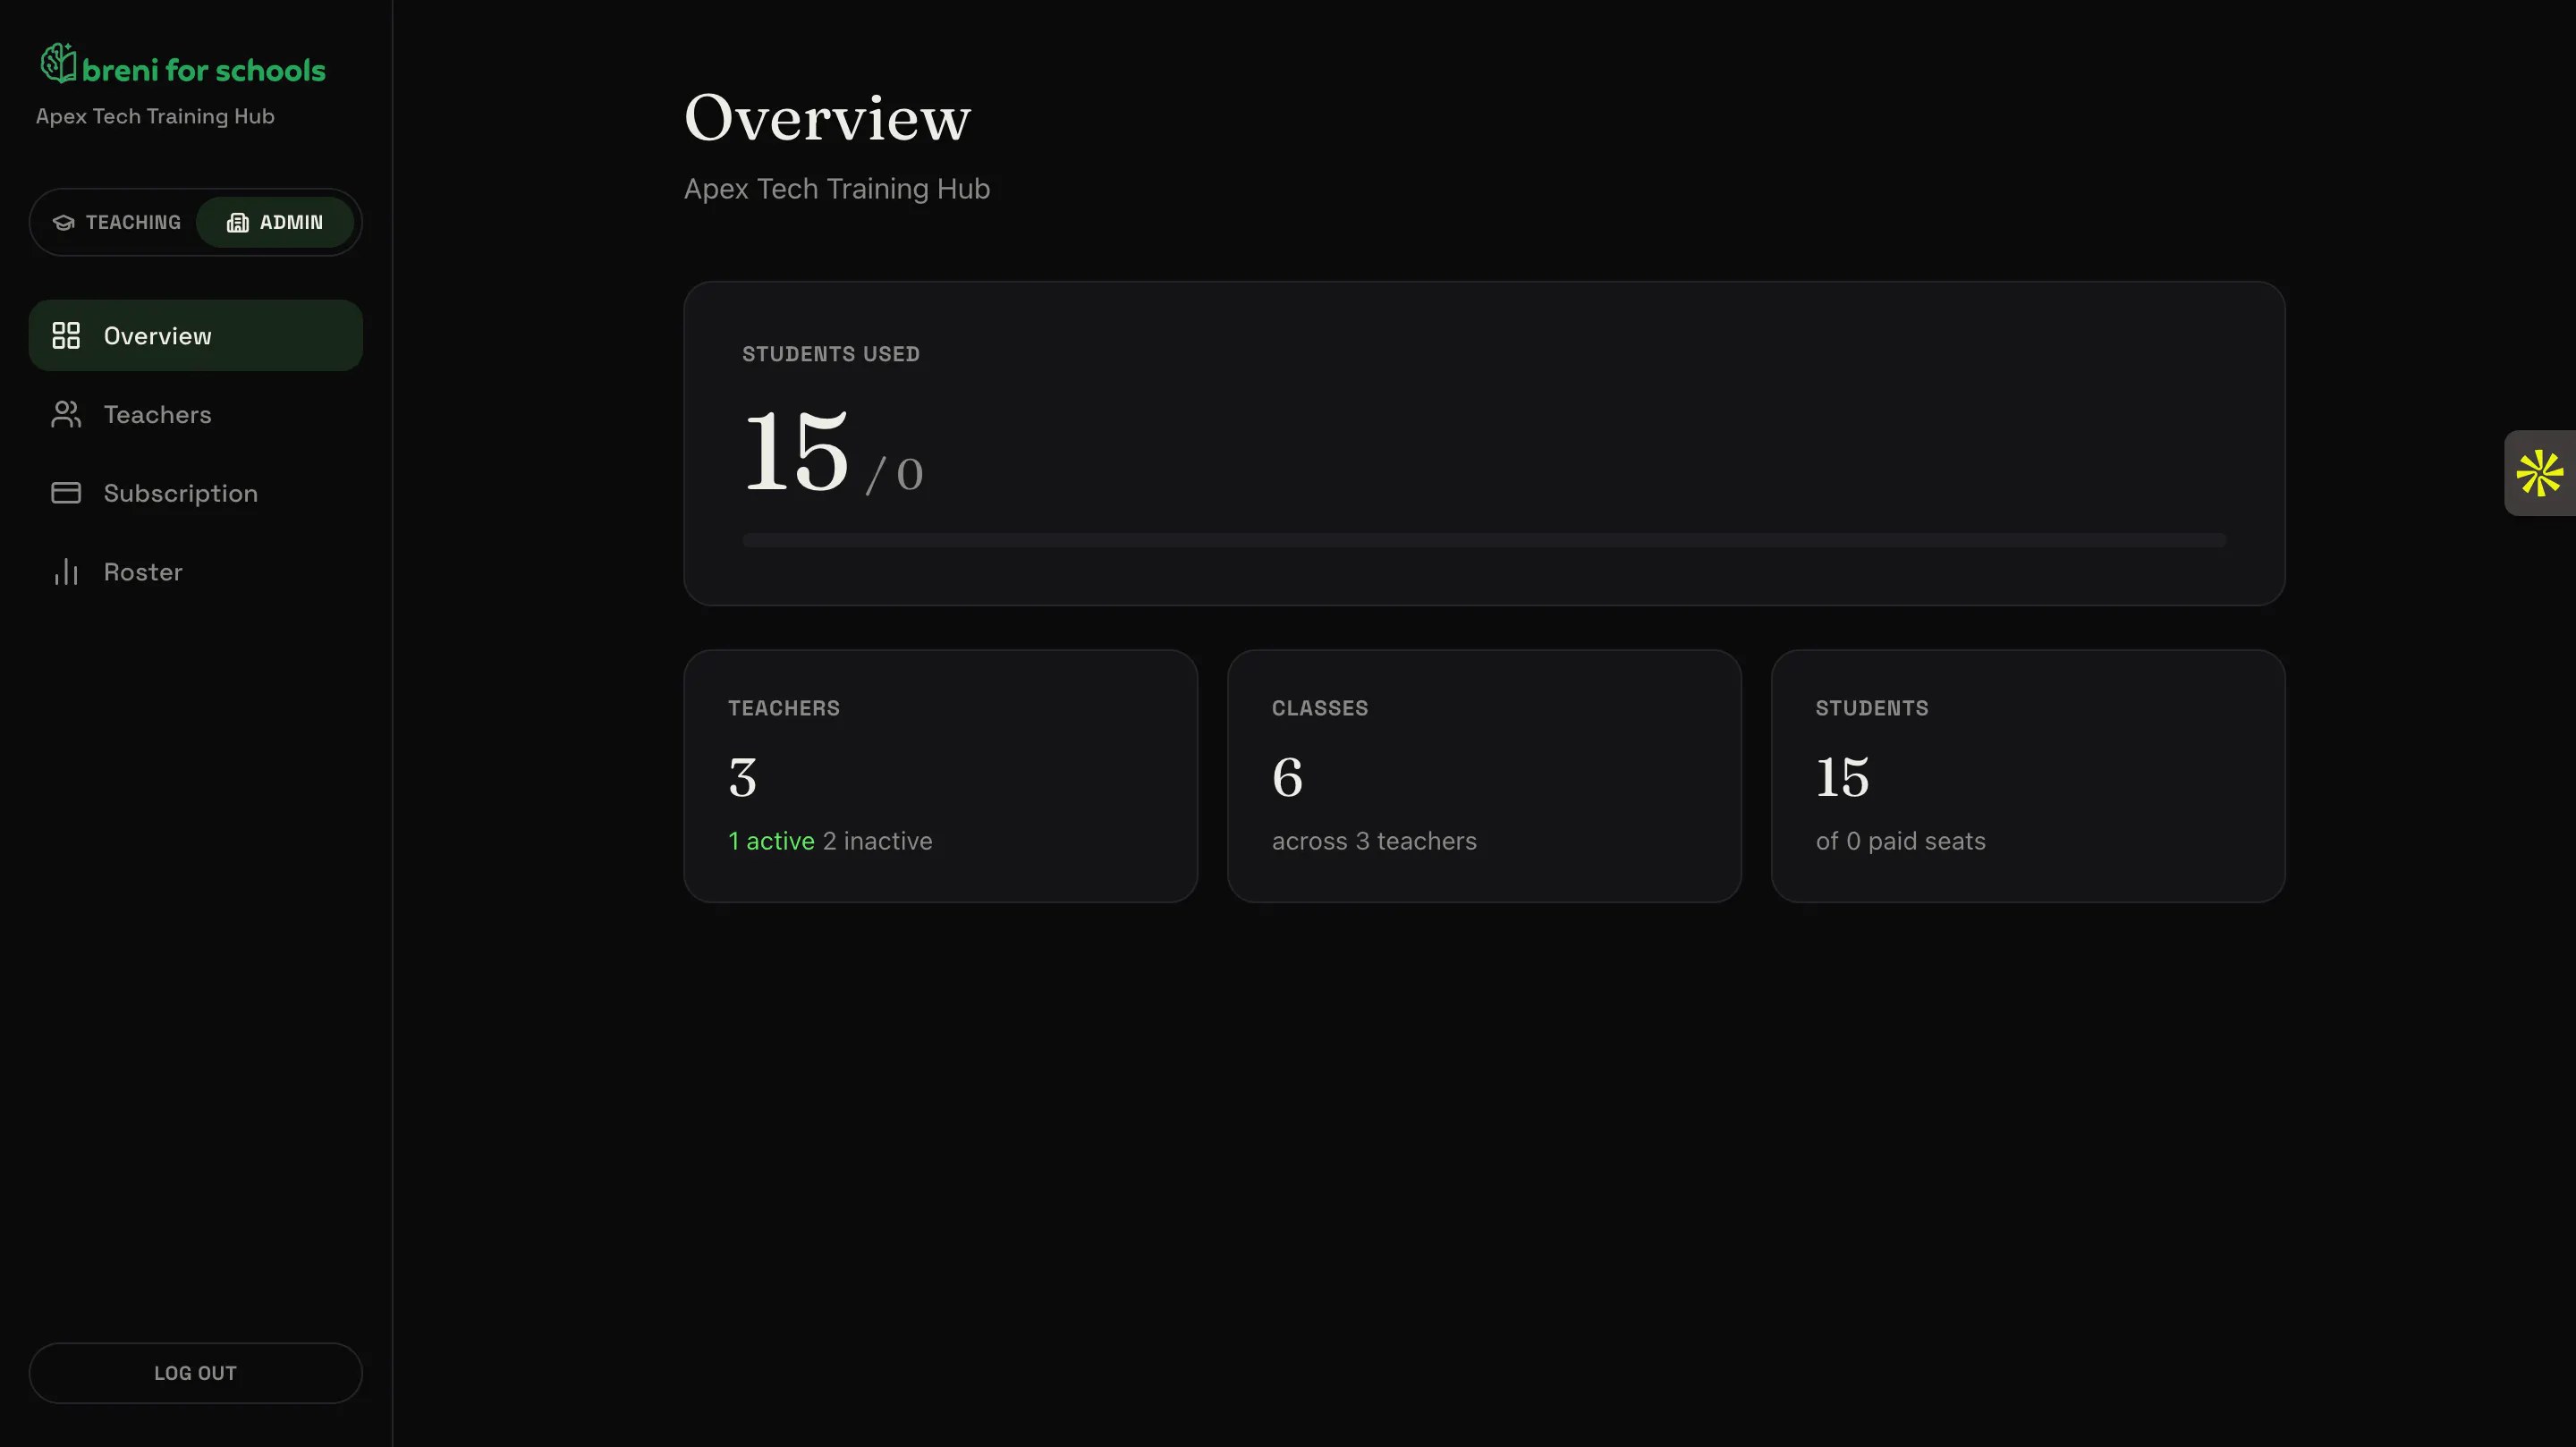
Task: Open the Teachers page
Action: 196,415
